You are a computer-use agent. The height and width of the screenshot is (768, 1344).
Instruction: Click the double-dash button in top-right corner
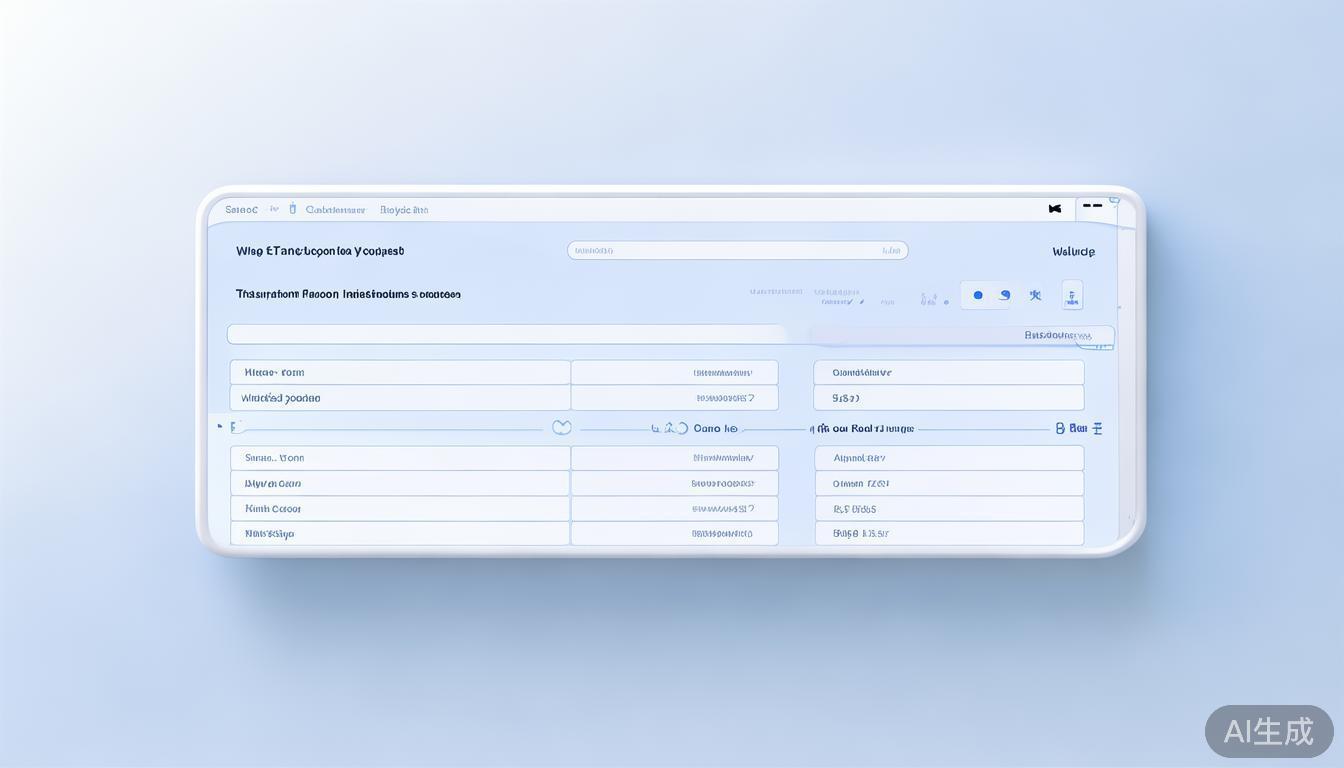pyautogui.click(x=1092, y=206)
